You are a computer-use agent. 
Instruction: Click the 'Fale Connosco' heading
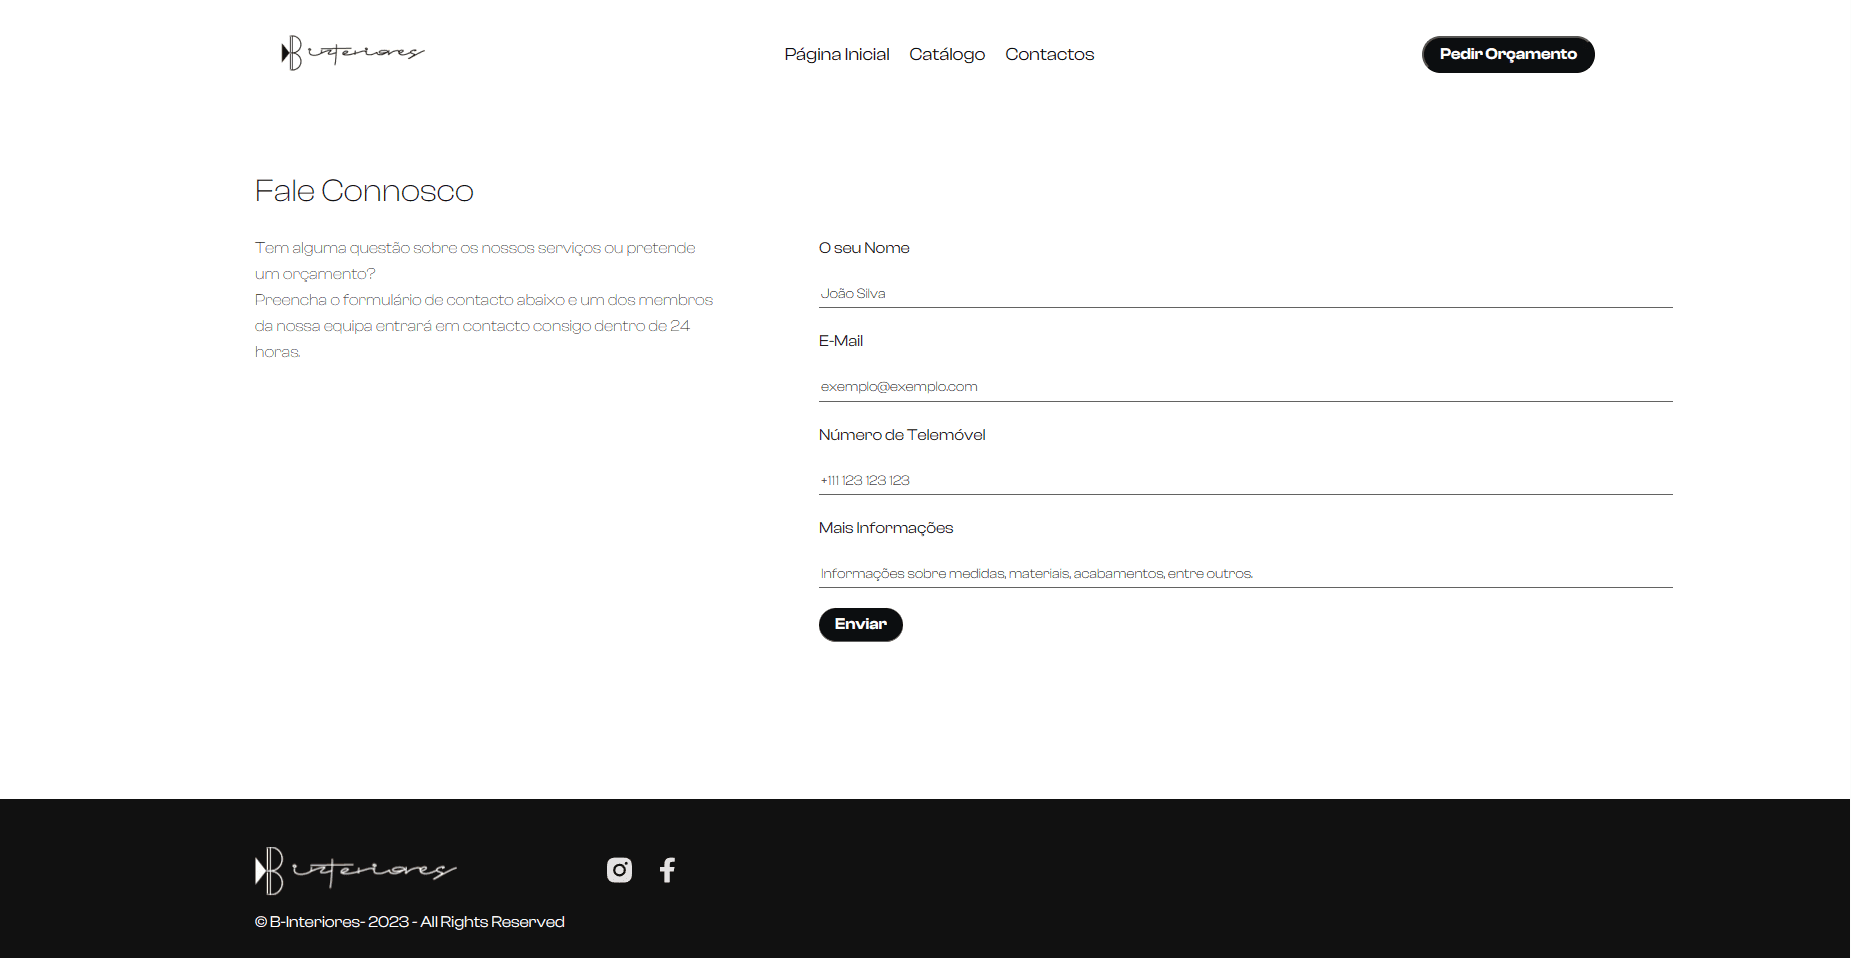[x=364, y=190]
